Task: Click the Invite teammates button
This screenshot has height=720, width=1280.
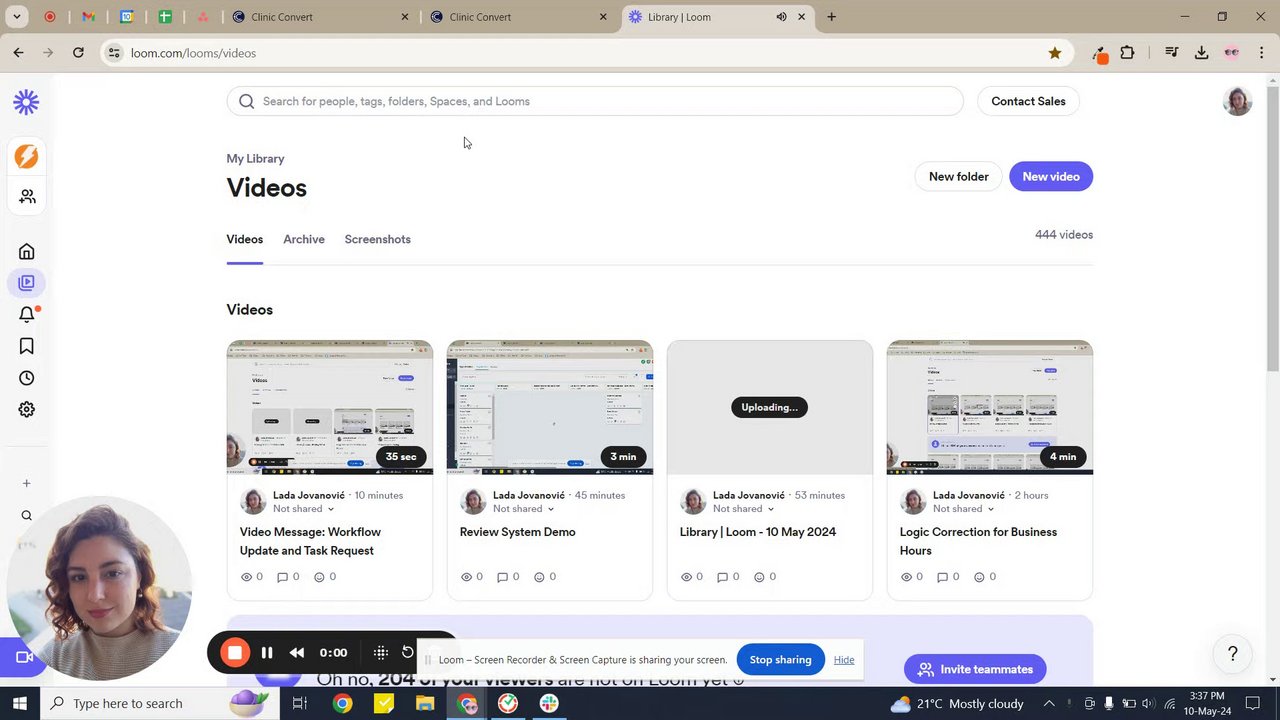Action: point(975,669)
